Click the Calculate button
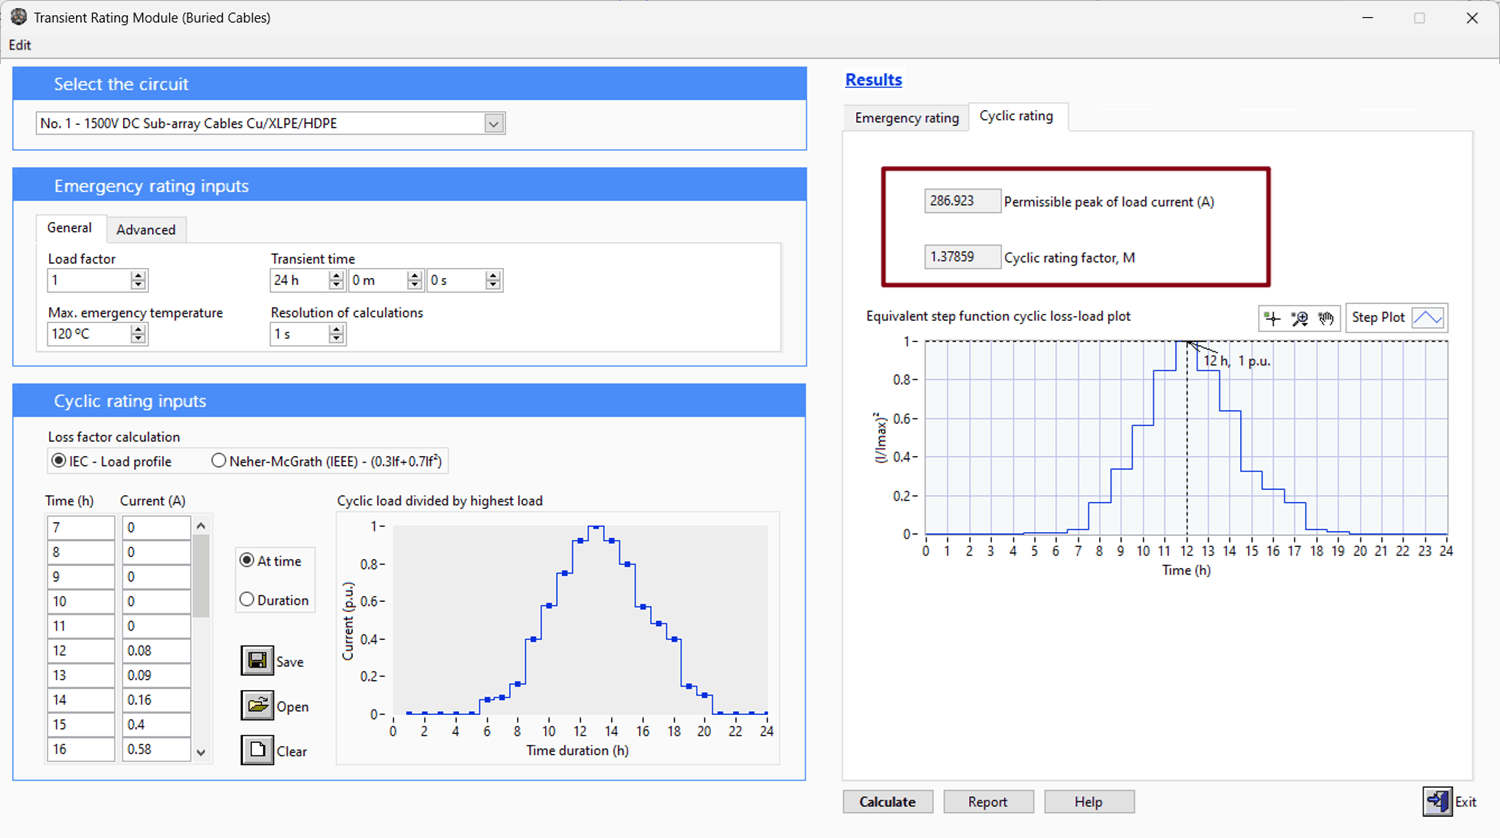This screenshot has height=838, width=1500. 887,801
